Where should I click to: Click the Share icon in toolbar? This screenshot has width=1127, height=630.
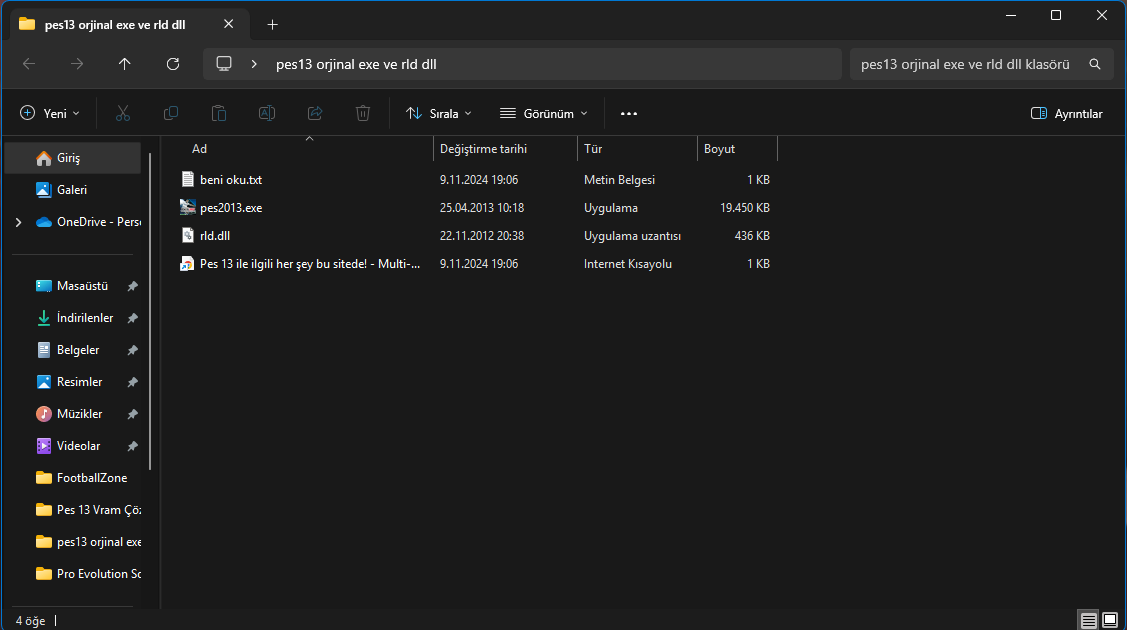click(315, 114)
